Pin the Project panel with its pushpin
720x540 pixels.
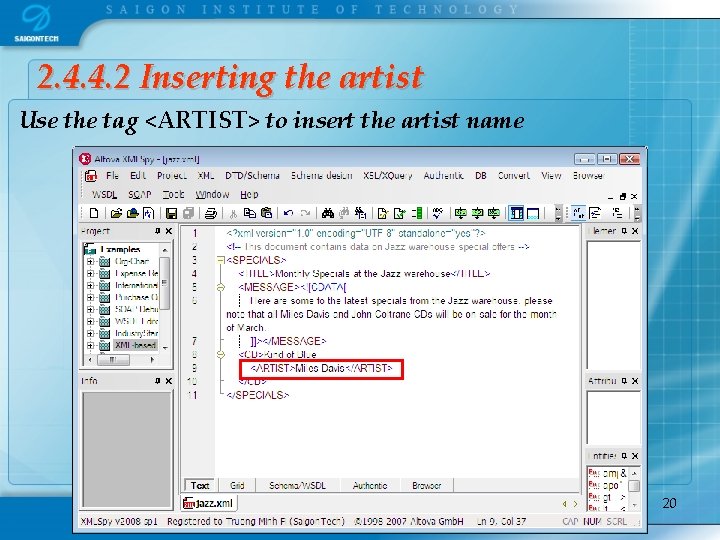click(158, 231)
